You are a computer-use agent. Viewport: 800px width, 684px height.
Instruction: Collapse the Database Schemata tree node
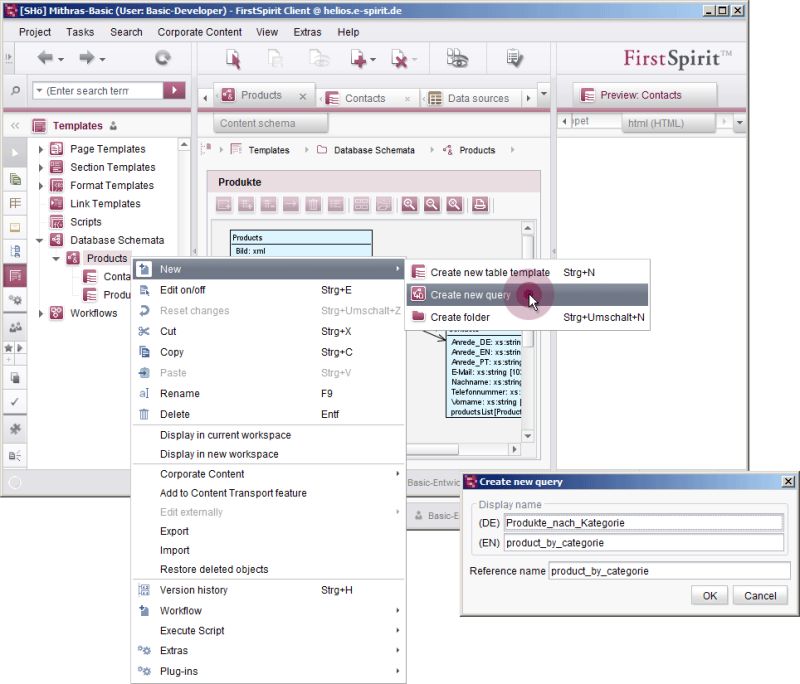(x=40, y=240)
